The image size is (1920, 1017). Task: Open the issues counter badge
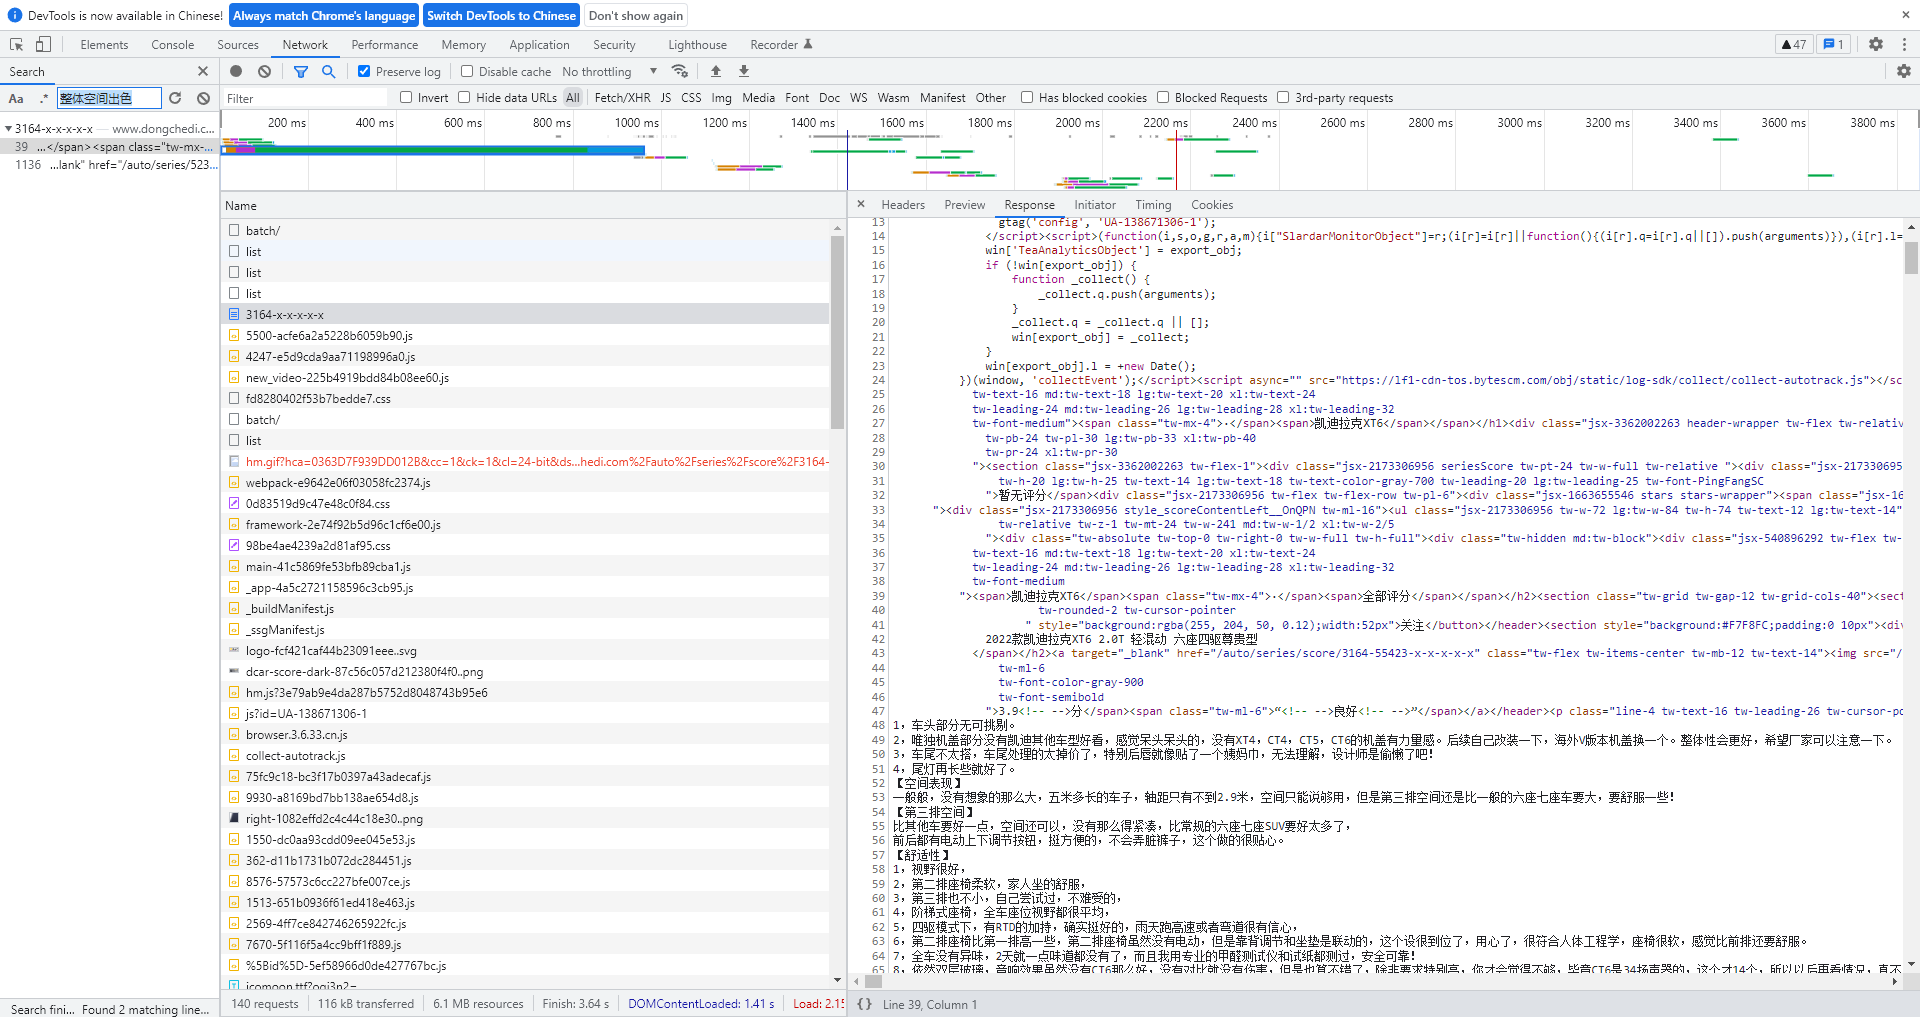pyautogui.click(x=1834, y=44)
